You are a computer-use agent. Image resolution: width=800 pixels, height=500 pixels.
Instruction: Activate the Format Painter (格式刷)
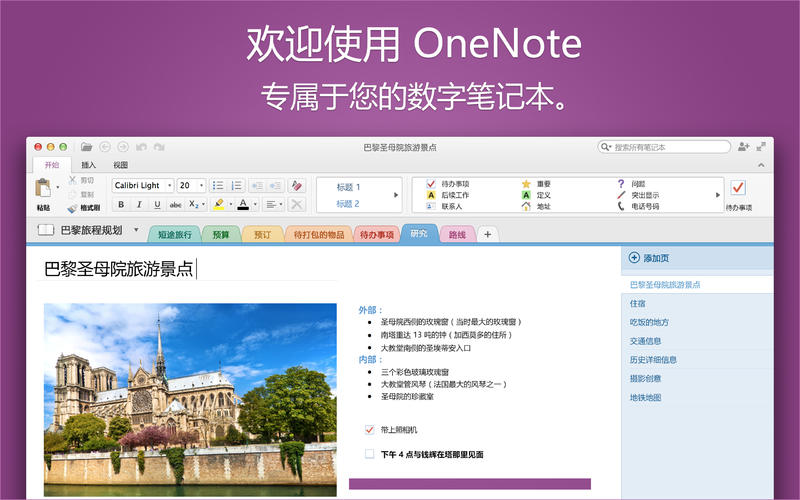point(84,208)
